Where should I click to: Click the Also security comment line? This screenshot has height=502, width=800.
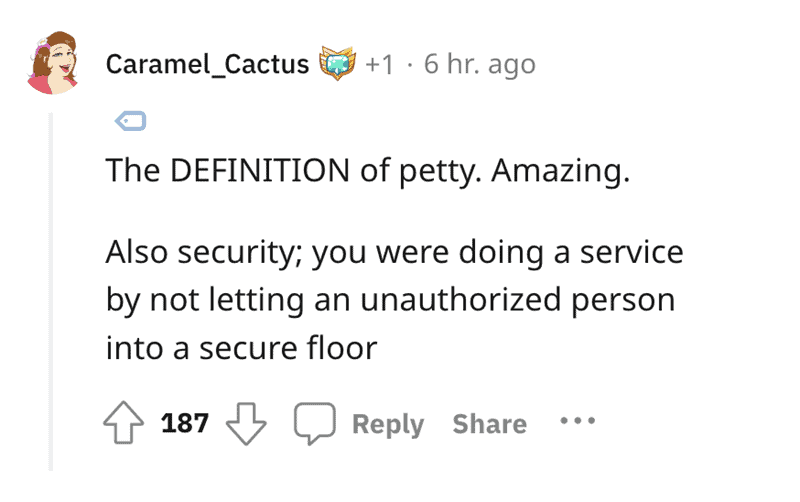(x=394, y=253)
